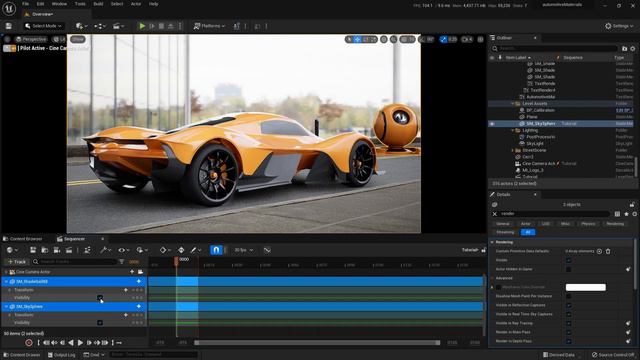Click the Details favorites star icon
The height and width of the screenshot is (360, 640).
[626, 214]
